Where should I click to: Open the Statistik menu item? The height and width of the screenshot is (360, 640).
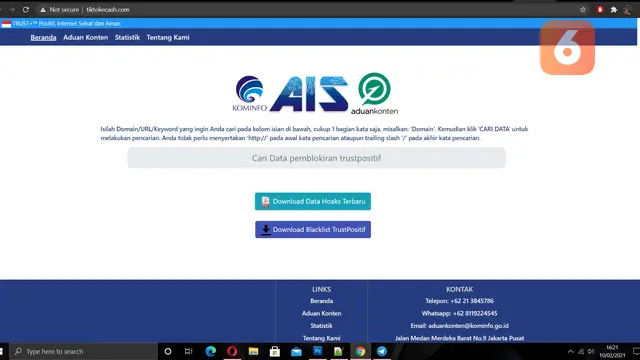pyautogui.click(x=127, y=38)
